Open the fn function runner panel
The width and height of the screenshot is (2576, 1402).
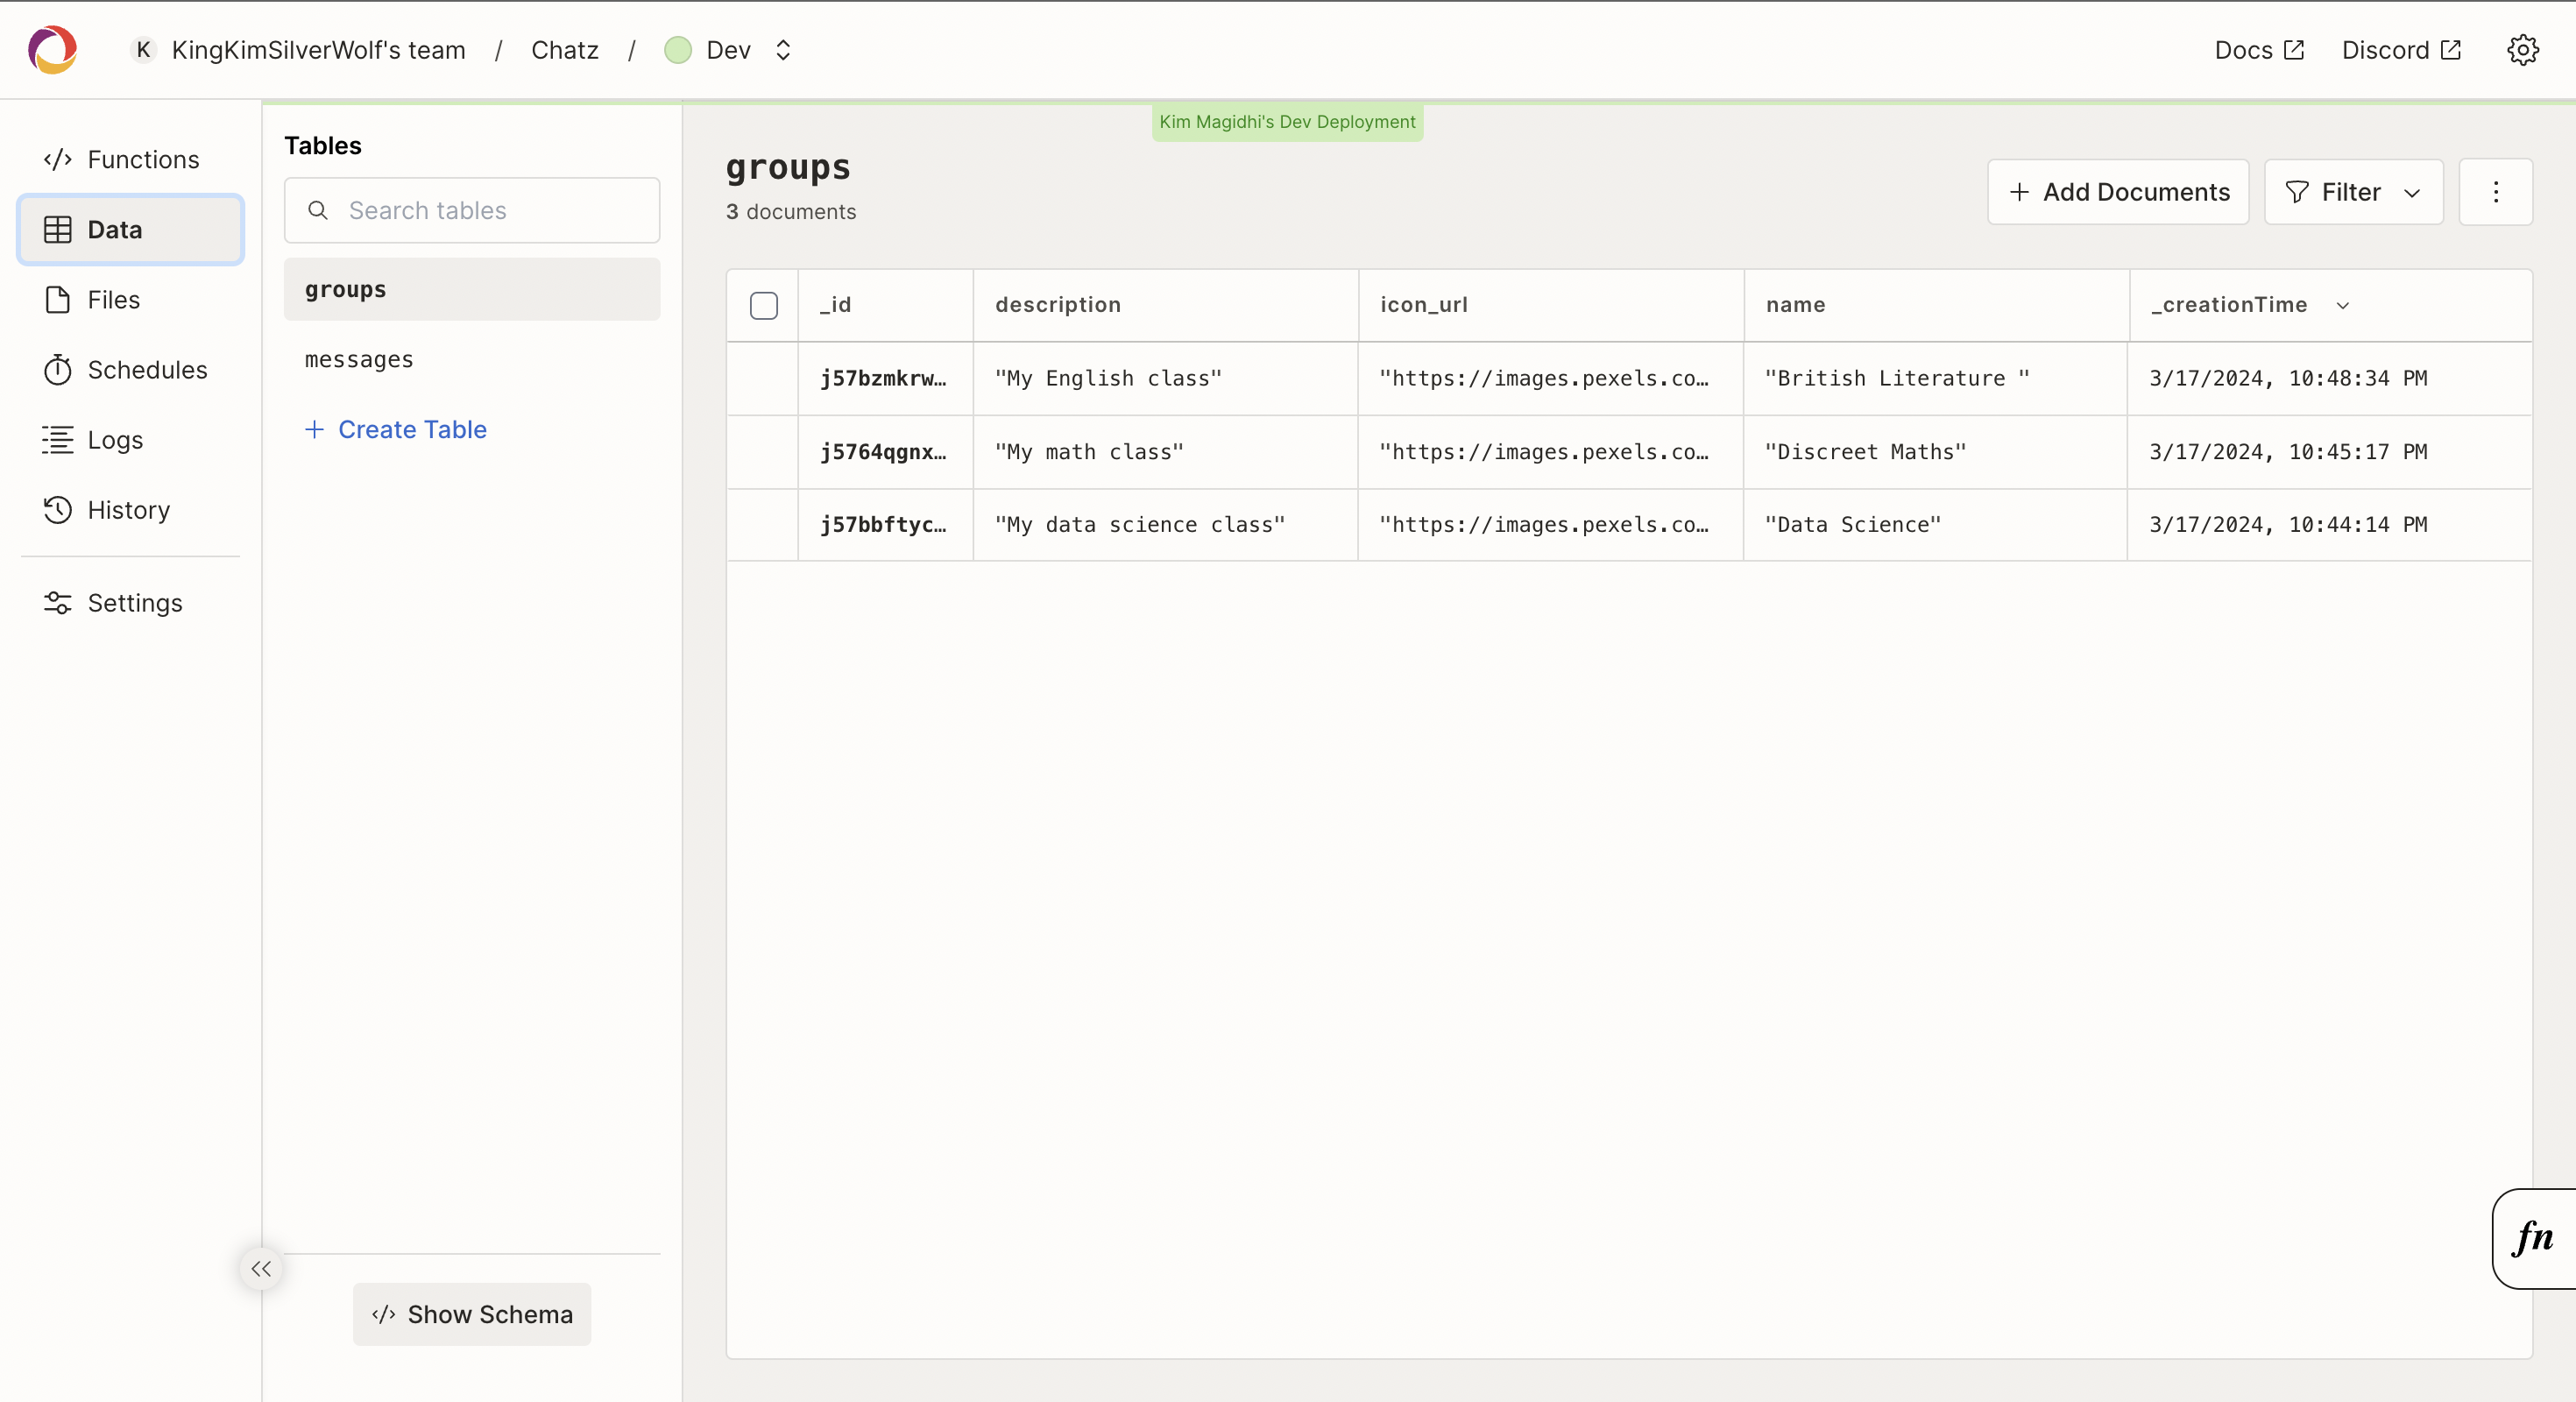2533,1238
